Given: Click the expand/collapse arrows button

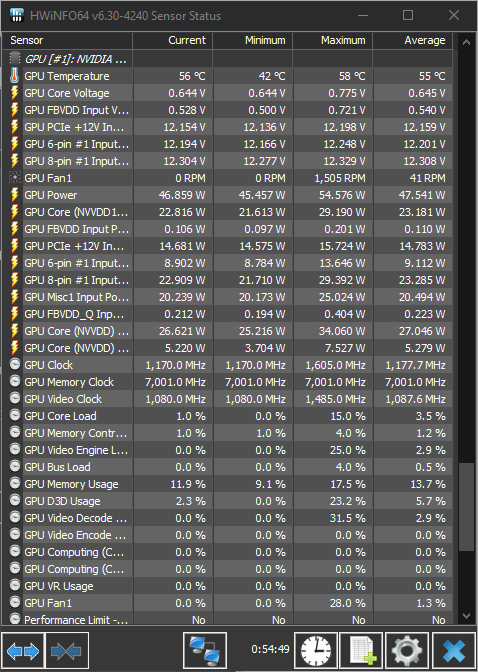Looking at the screenshot, I should click(x=22, y=651).
